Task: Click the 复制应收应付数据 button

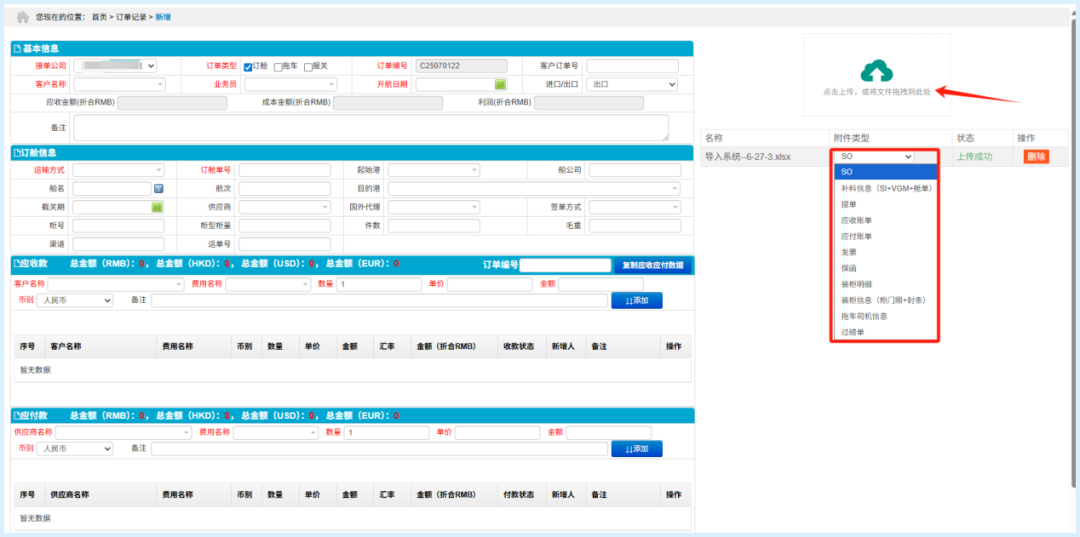Action: 652,265
